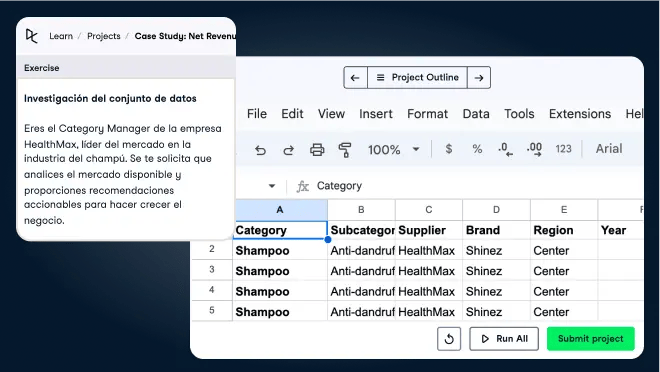Image resolution: width=660 pixels, height=372 pixels.
Task: Click the Supplier header cell
Action: (428, 230)
